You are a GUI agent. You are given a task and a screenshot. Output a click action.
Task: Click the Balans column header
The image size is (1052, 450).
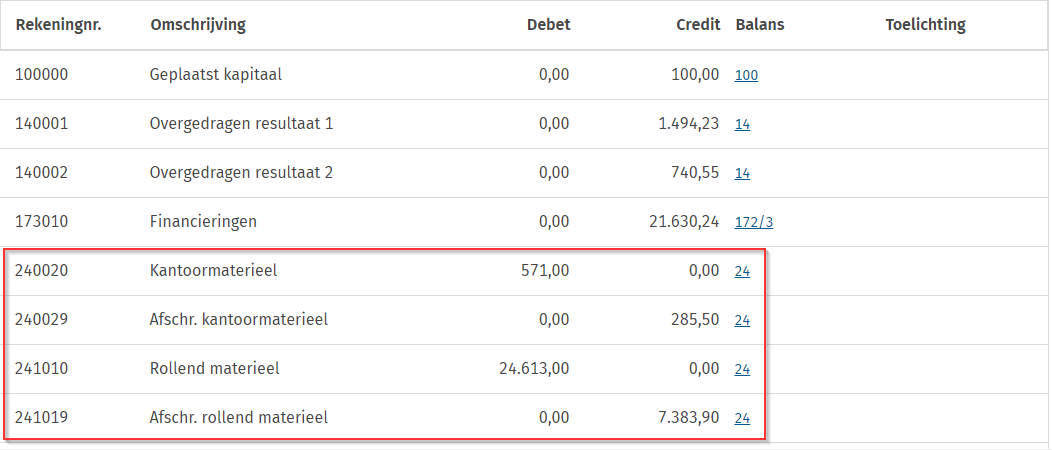point(759,25)
